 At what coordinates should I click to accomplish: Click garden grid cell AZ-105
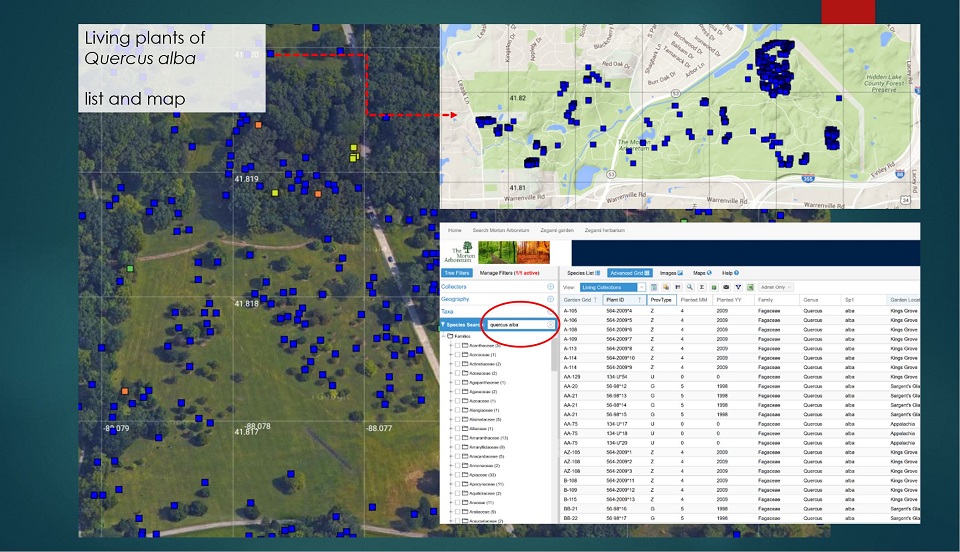point(572,452)
